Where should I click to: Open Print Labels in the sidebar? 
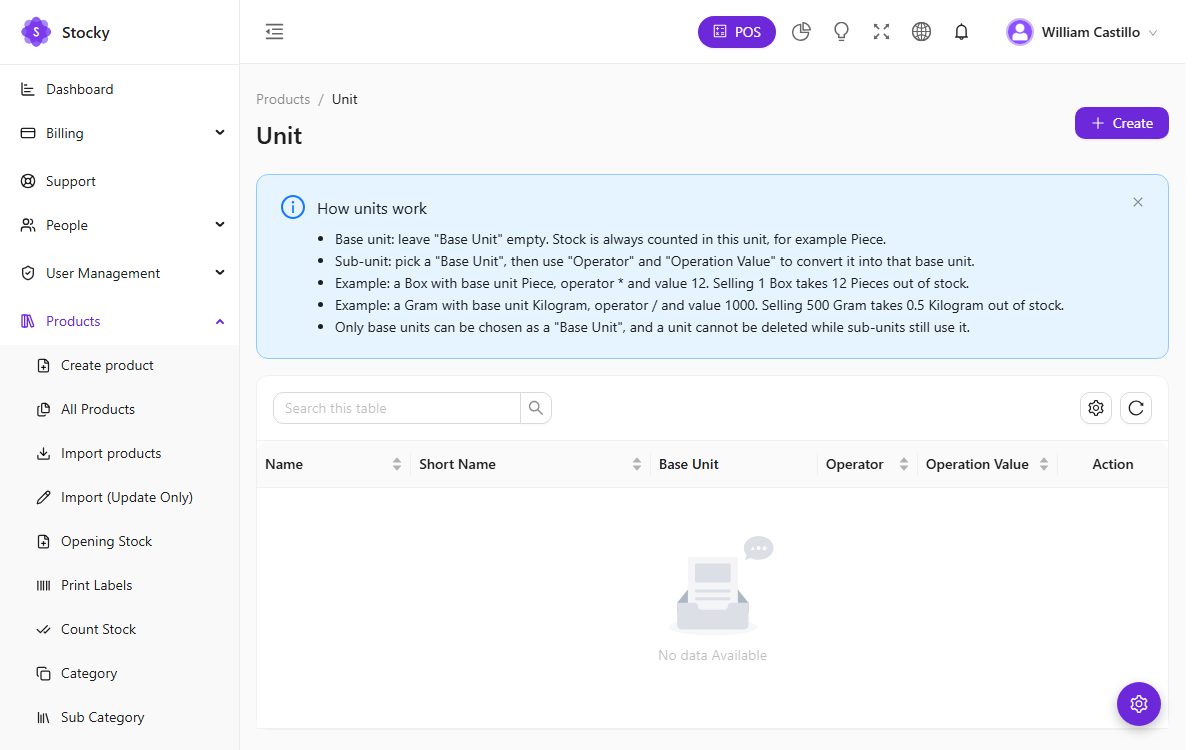120,585
